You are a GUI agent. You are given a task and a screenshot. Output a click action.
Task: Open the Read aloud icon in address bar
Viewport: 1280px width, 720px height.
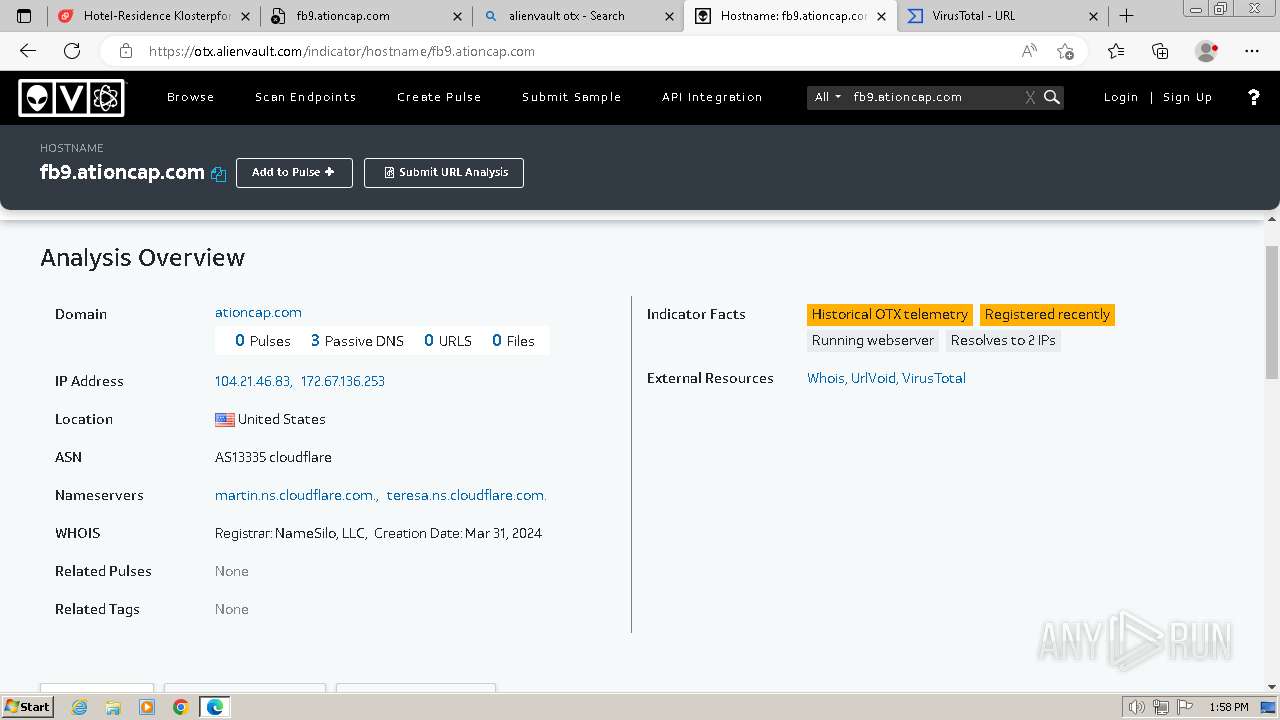(x=1029, y=51)
